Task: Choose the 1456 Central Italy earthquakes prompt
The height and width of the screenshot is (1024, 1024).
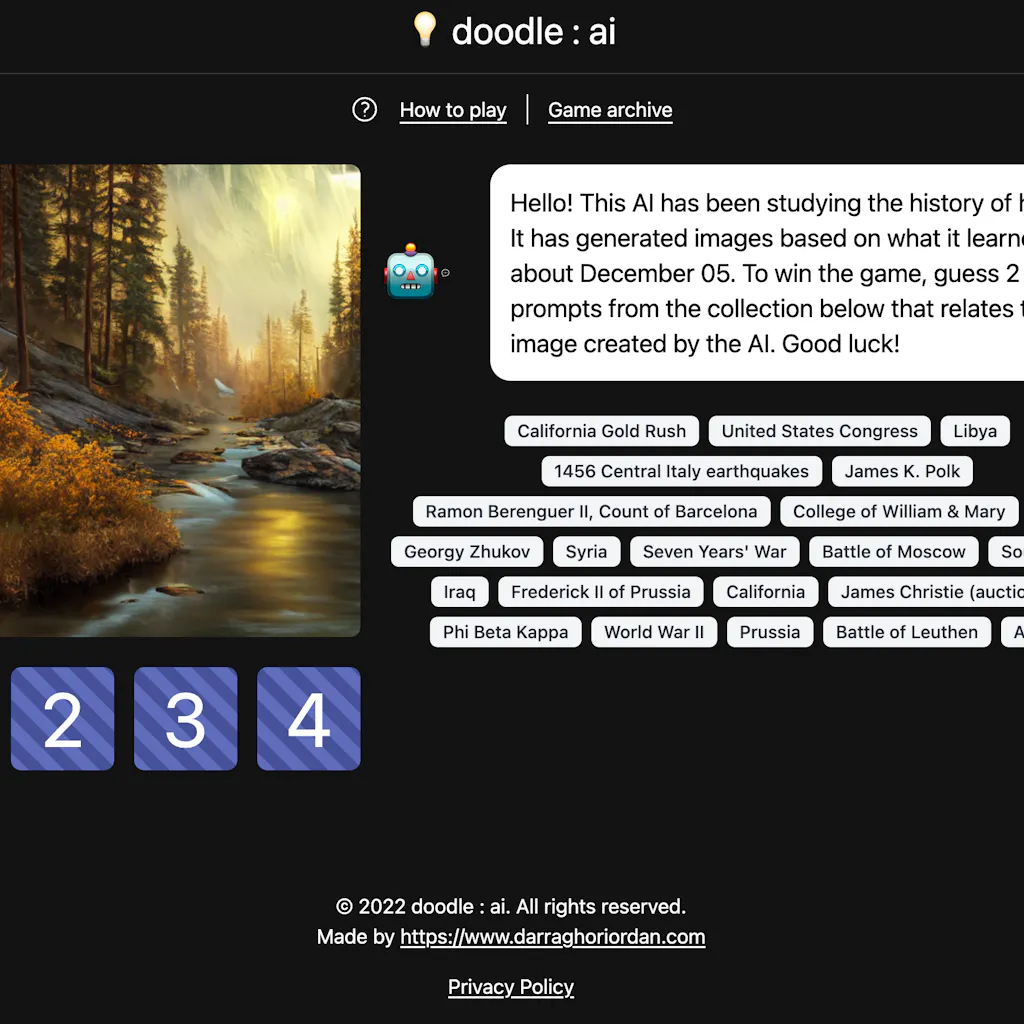Action: [x=681, y=471]
